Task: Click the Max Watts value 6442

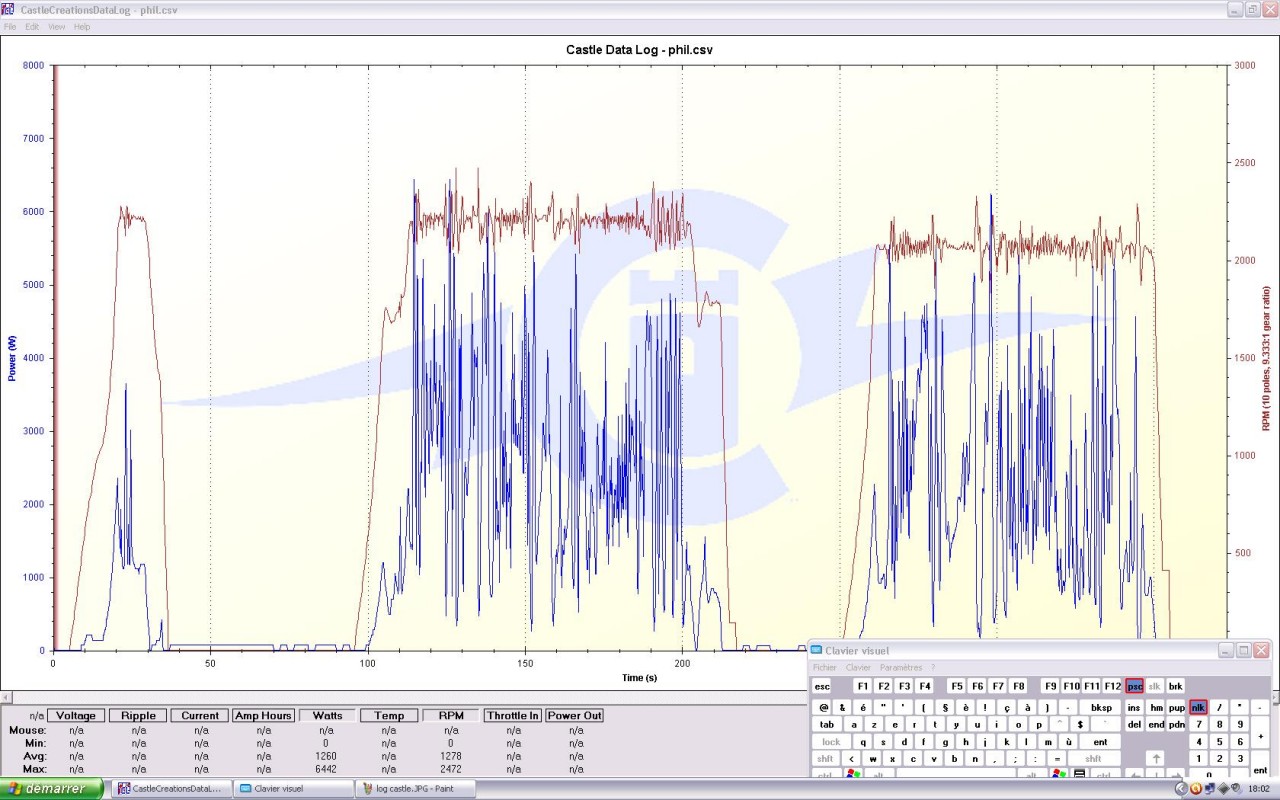Action: coord(326,769)
